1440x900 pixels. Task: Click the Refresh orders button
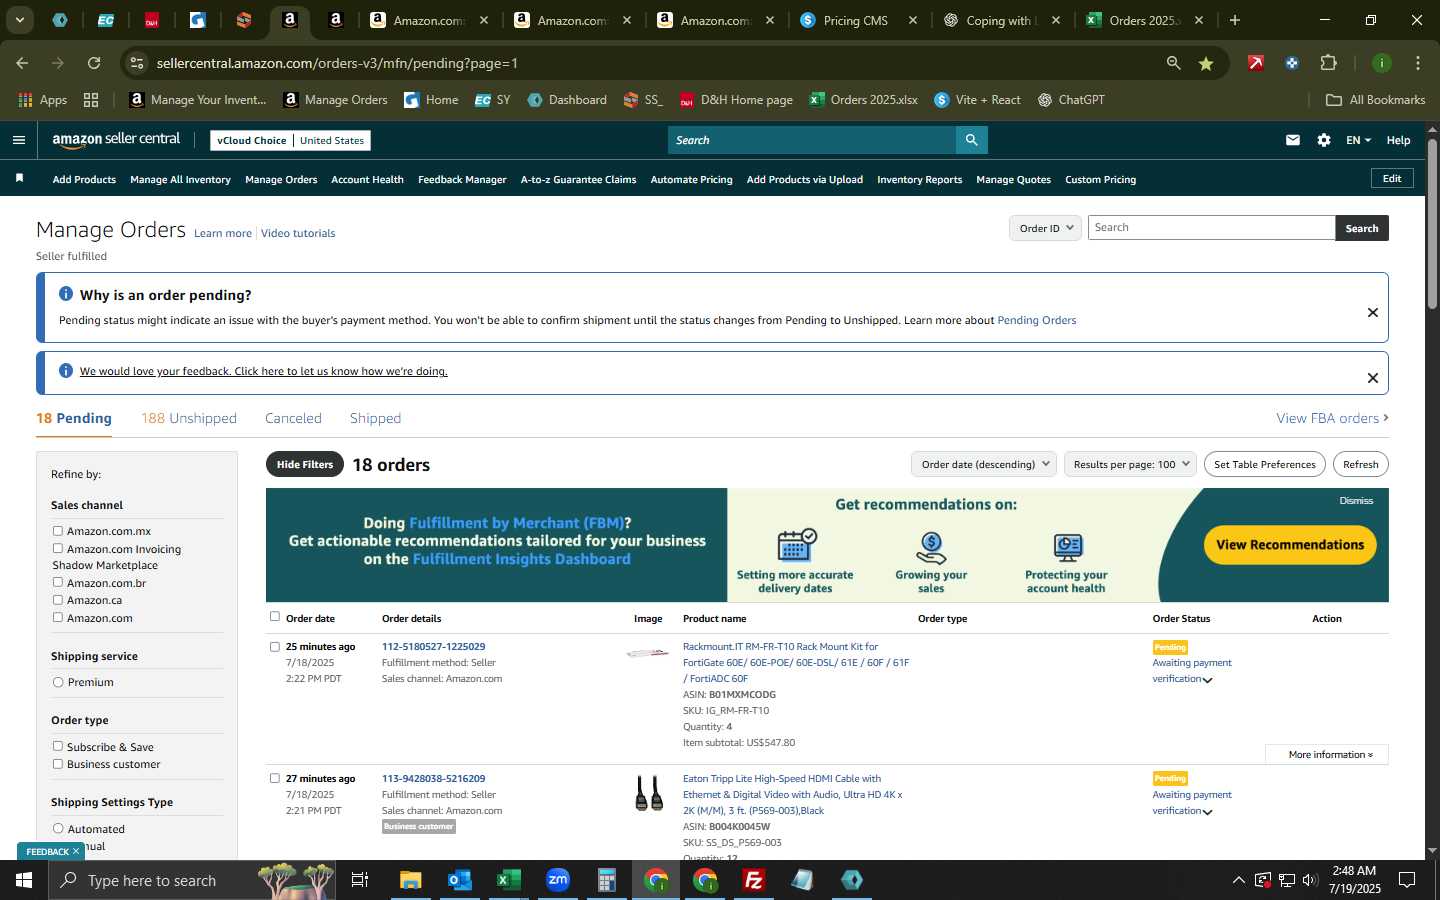(1360, 464)
